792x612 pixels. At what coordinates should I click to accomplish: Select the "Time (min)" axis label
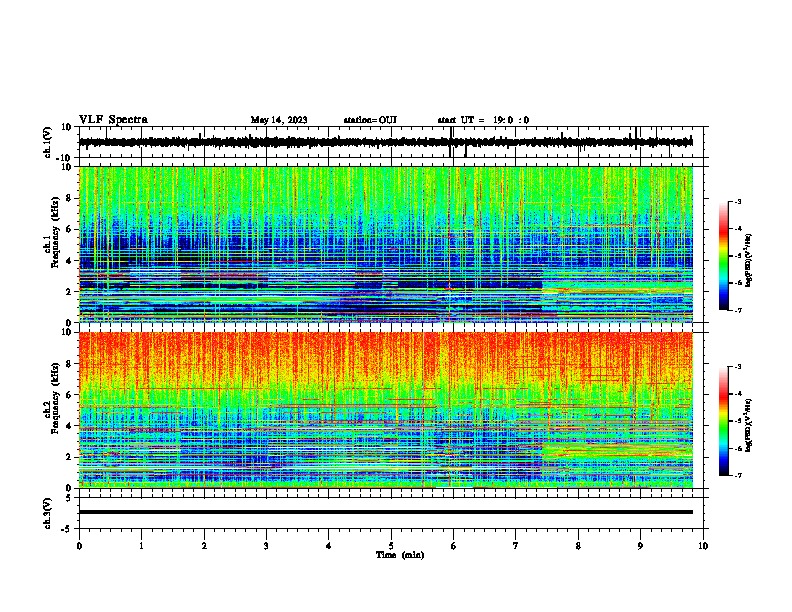(x=400, y=555)
